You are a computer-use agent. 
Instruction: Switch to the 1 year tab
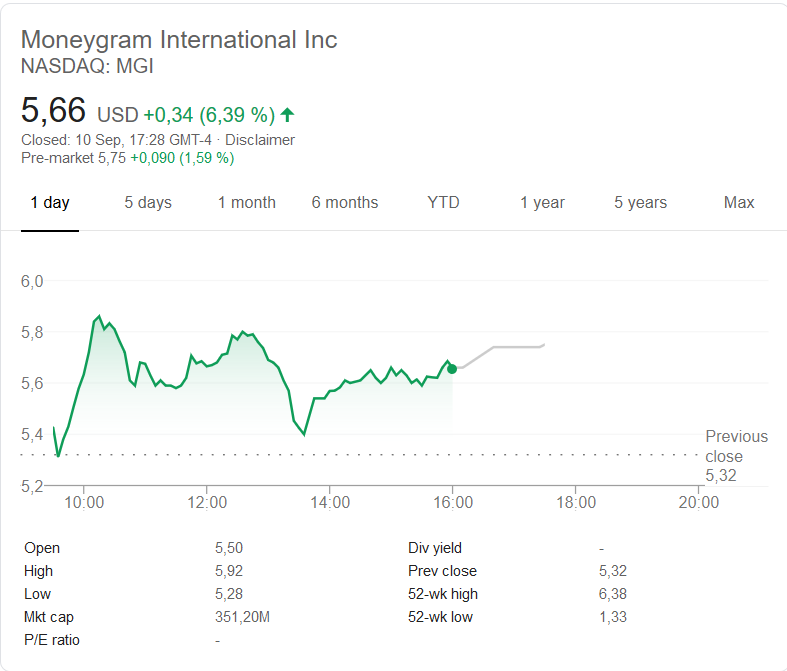542,203
